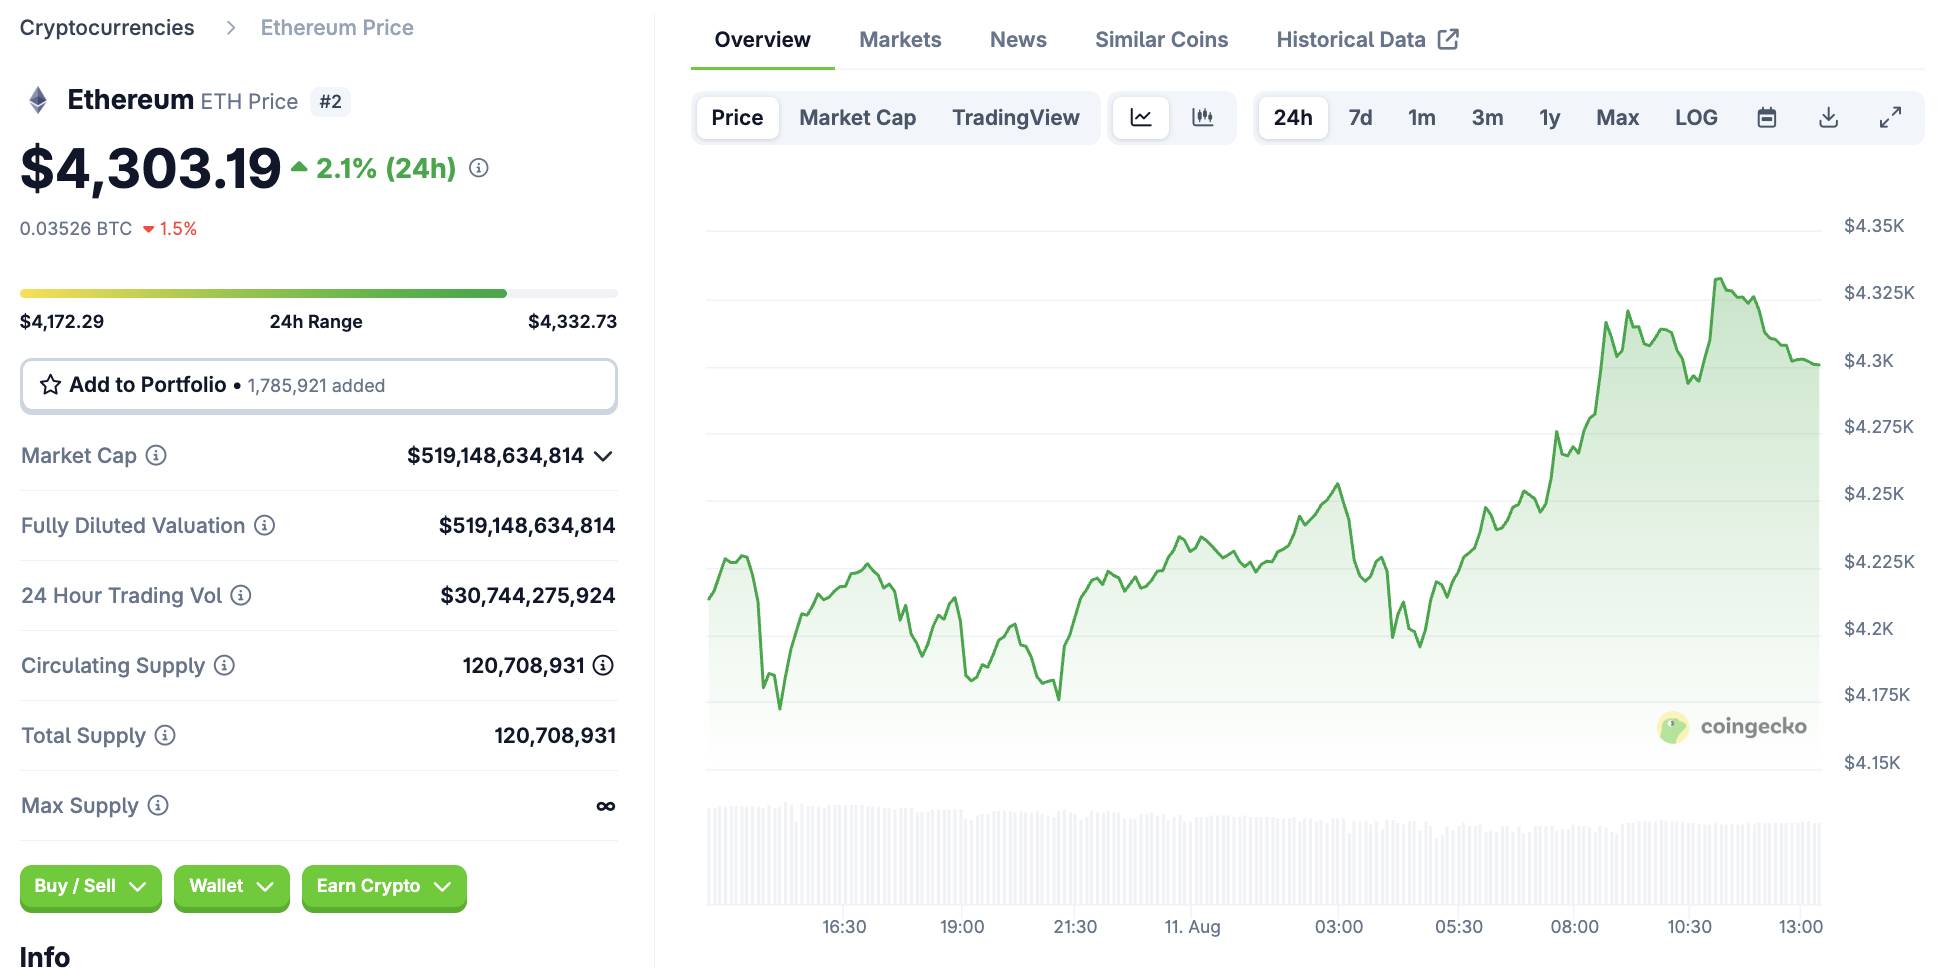Click the external link icon beside Historical Data
1940x968 pixels.
[x=1448, y=39]
